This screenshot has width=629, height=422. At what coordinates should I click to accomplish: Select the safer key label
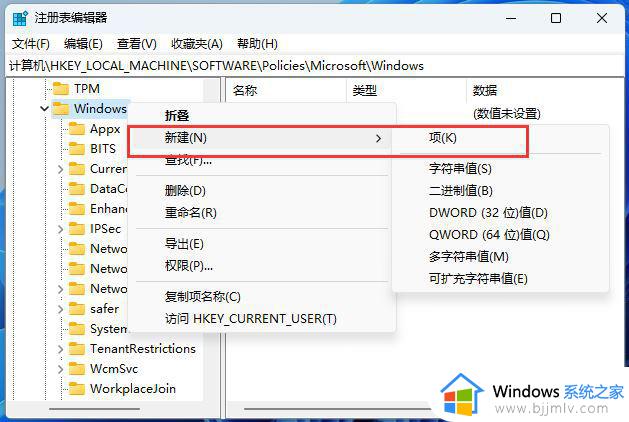coord(104,308)
